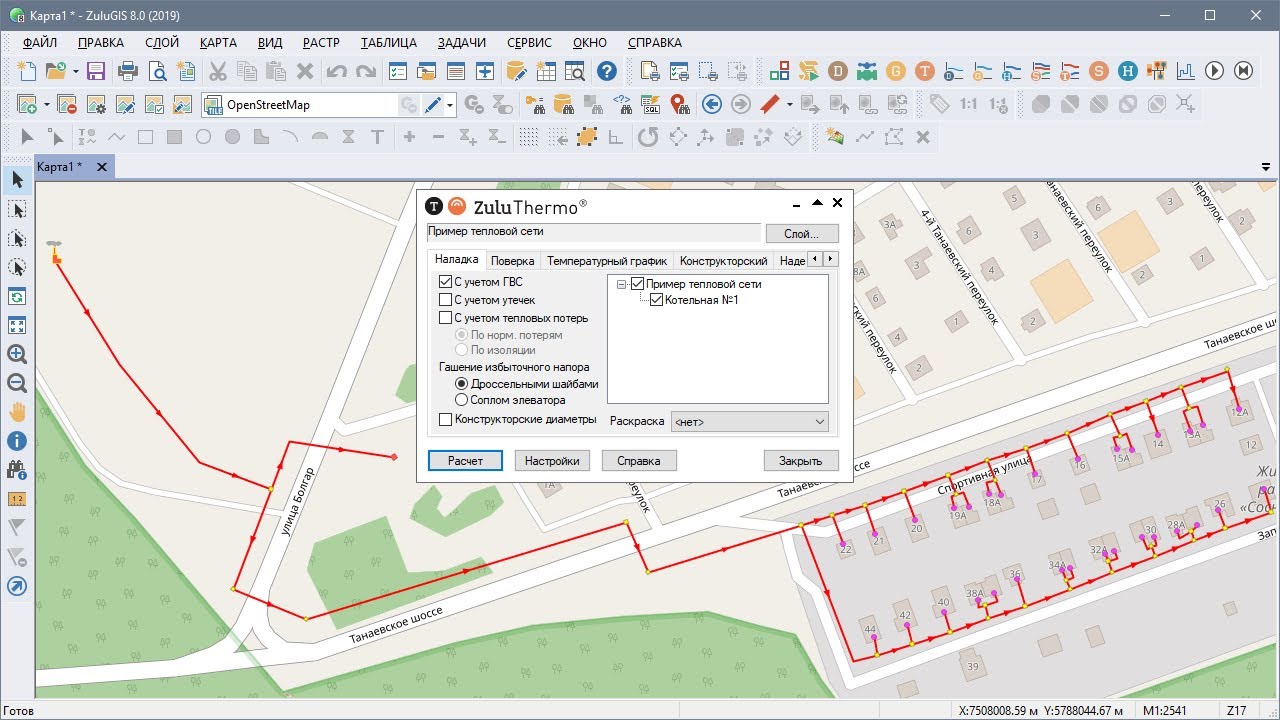
Task: Select the 'Дроссельными шайбами' radio button
Action: tap(462, 384)
